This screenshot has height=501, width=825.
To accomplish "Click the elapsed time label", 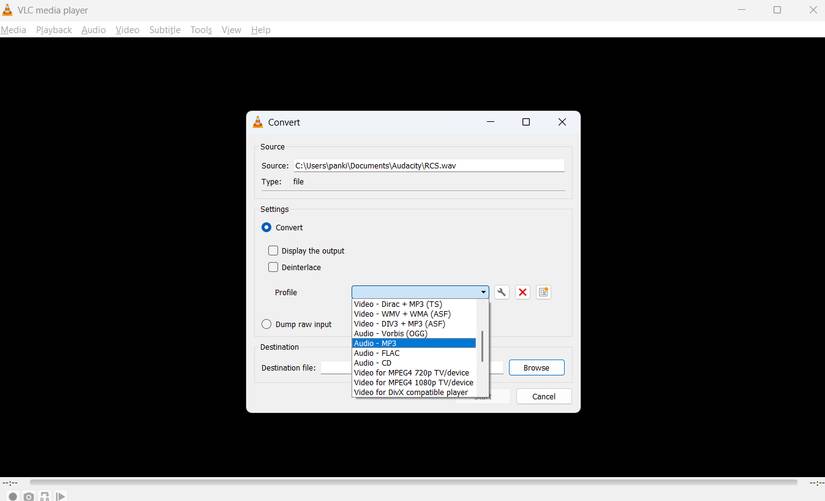I will tap(10, 483).
